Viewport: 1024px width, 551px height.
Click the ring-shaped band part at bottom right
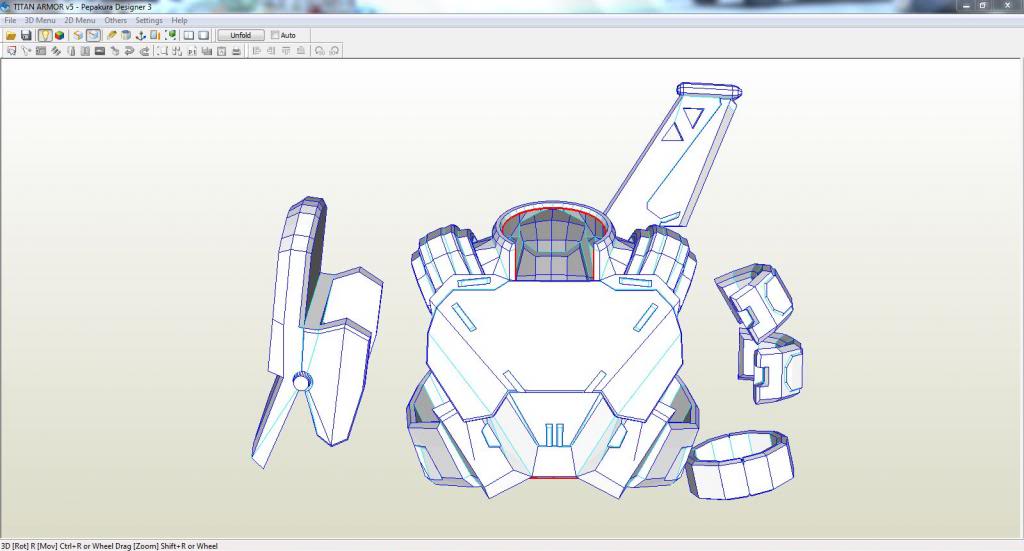[740, 465]
